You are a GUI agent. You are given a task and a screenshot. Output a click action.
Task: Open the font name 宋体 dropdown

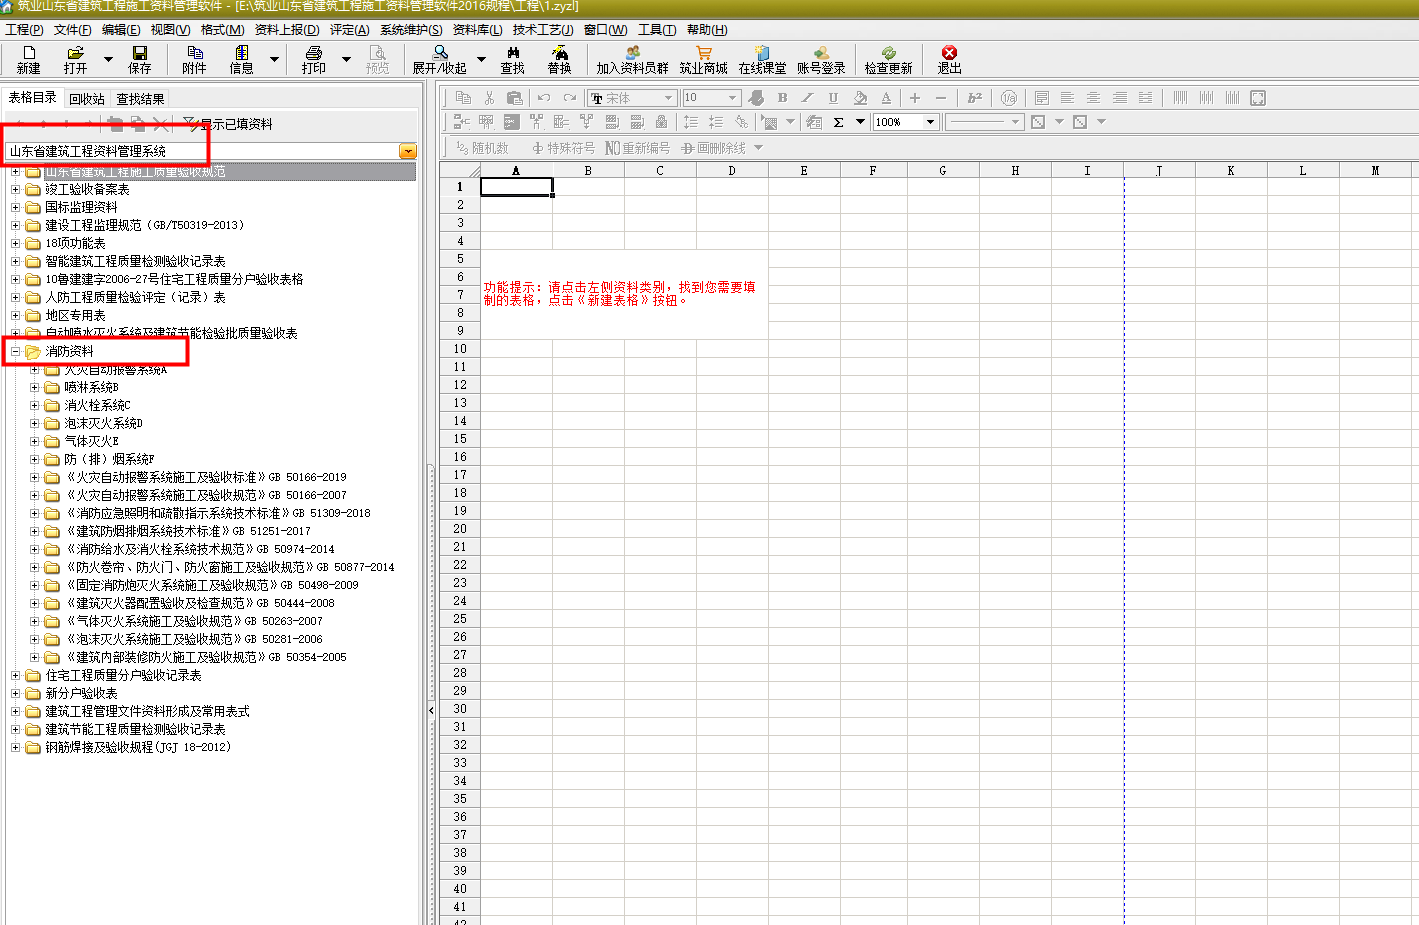pos(669,98)
